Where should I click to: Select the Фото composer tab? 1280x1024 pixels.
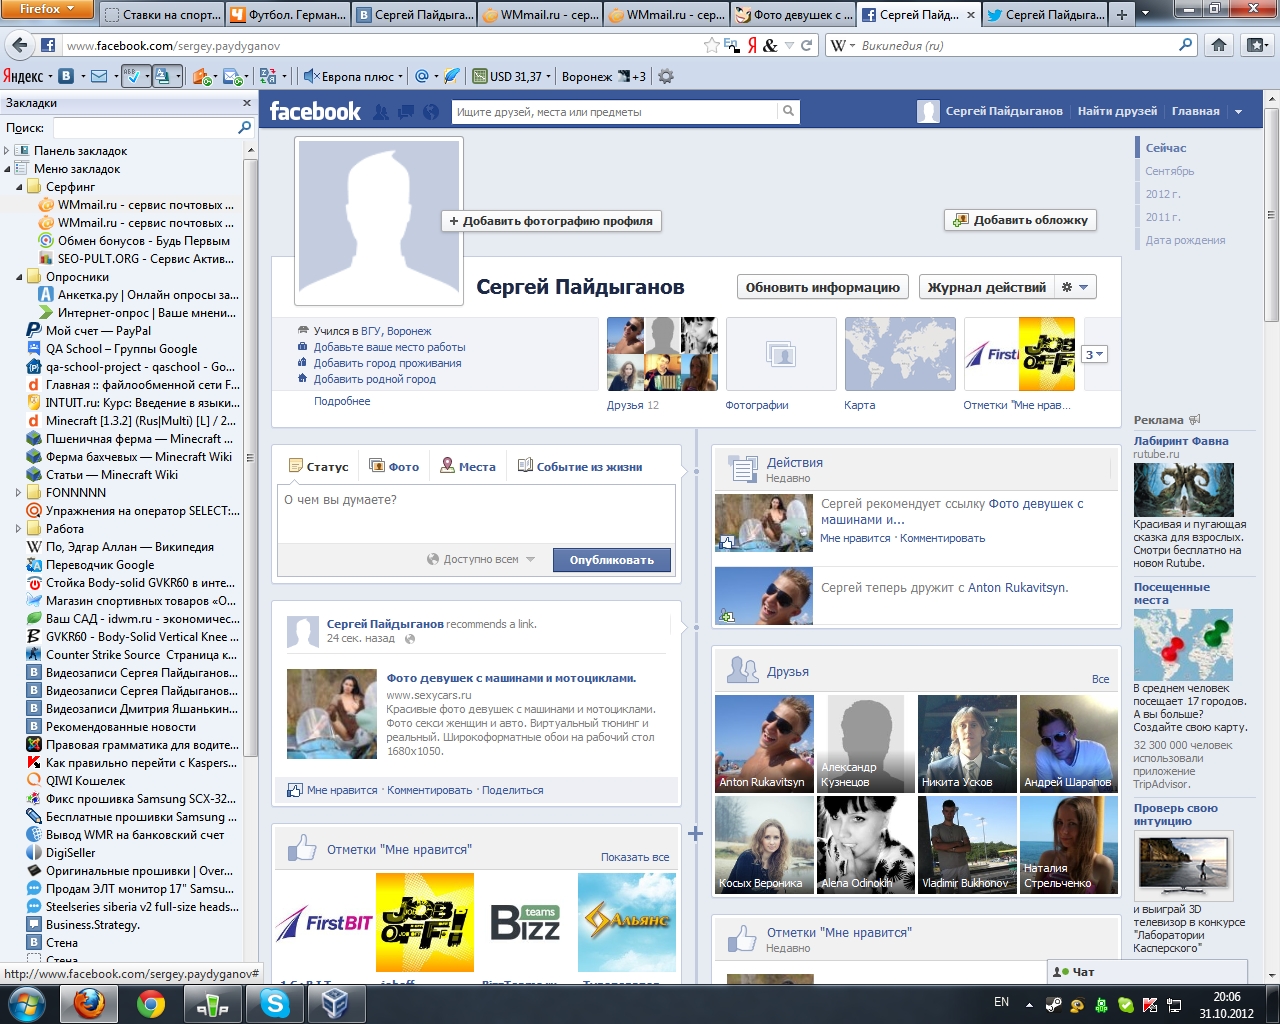pyautogui.click(x=394, y=466)
